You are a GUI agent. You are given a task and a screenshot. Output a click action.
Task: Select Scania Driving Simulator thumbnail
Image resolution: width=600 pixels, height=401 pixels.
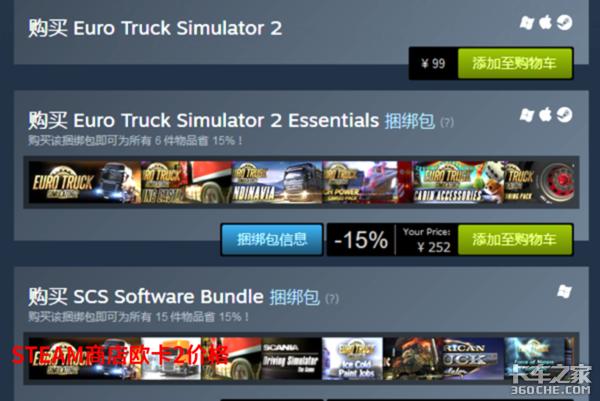point(292,359)
